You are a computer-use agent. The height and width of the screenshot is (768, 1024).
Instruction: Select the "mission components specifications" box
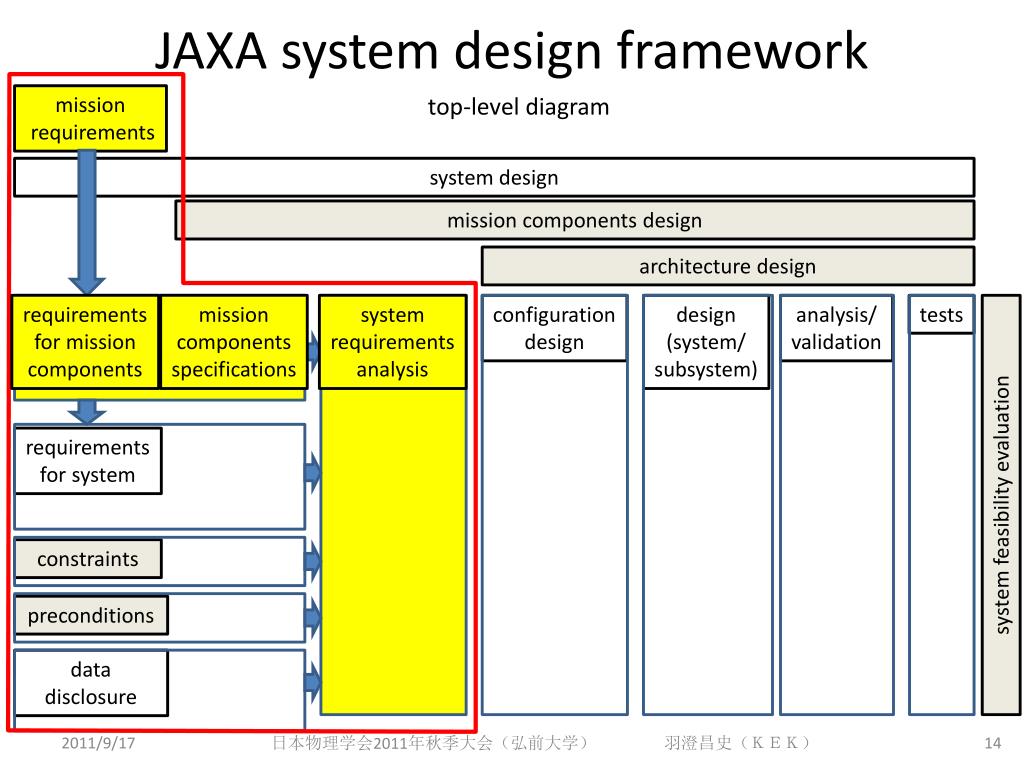(x=234, y=342)
